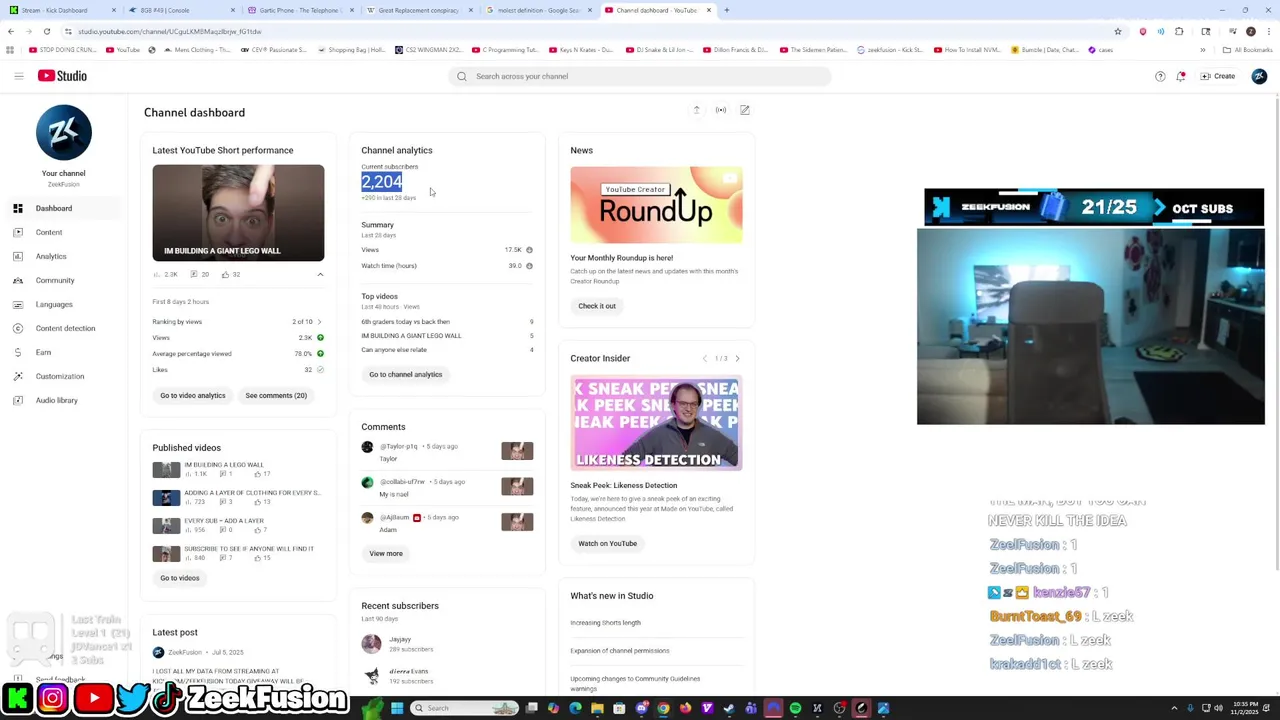
Task: Open Increasing Shorts length news item
Action: point(605,623)
